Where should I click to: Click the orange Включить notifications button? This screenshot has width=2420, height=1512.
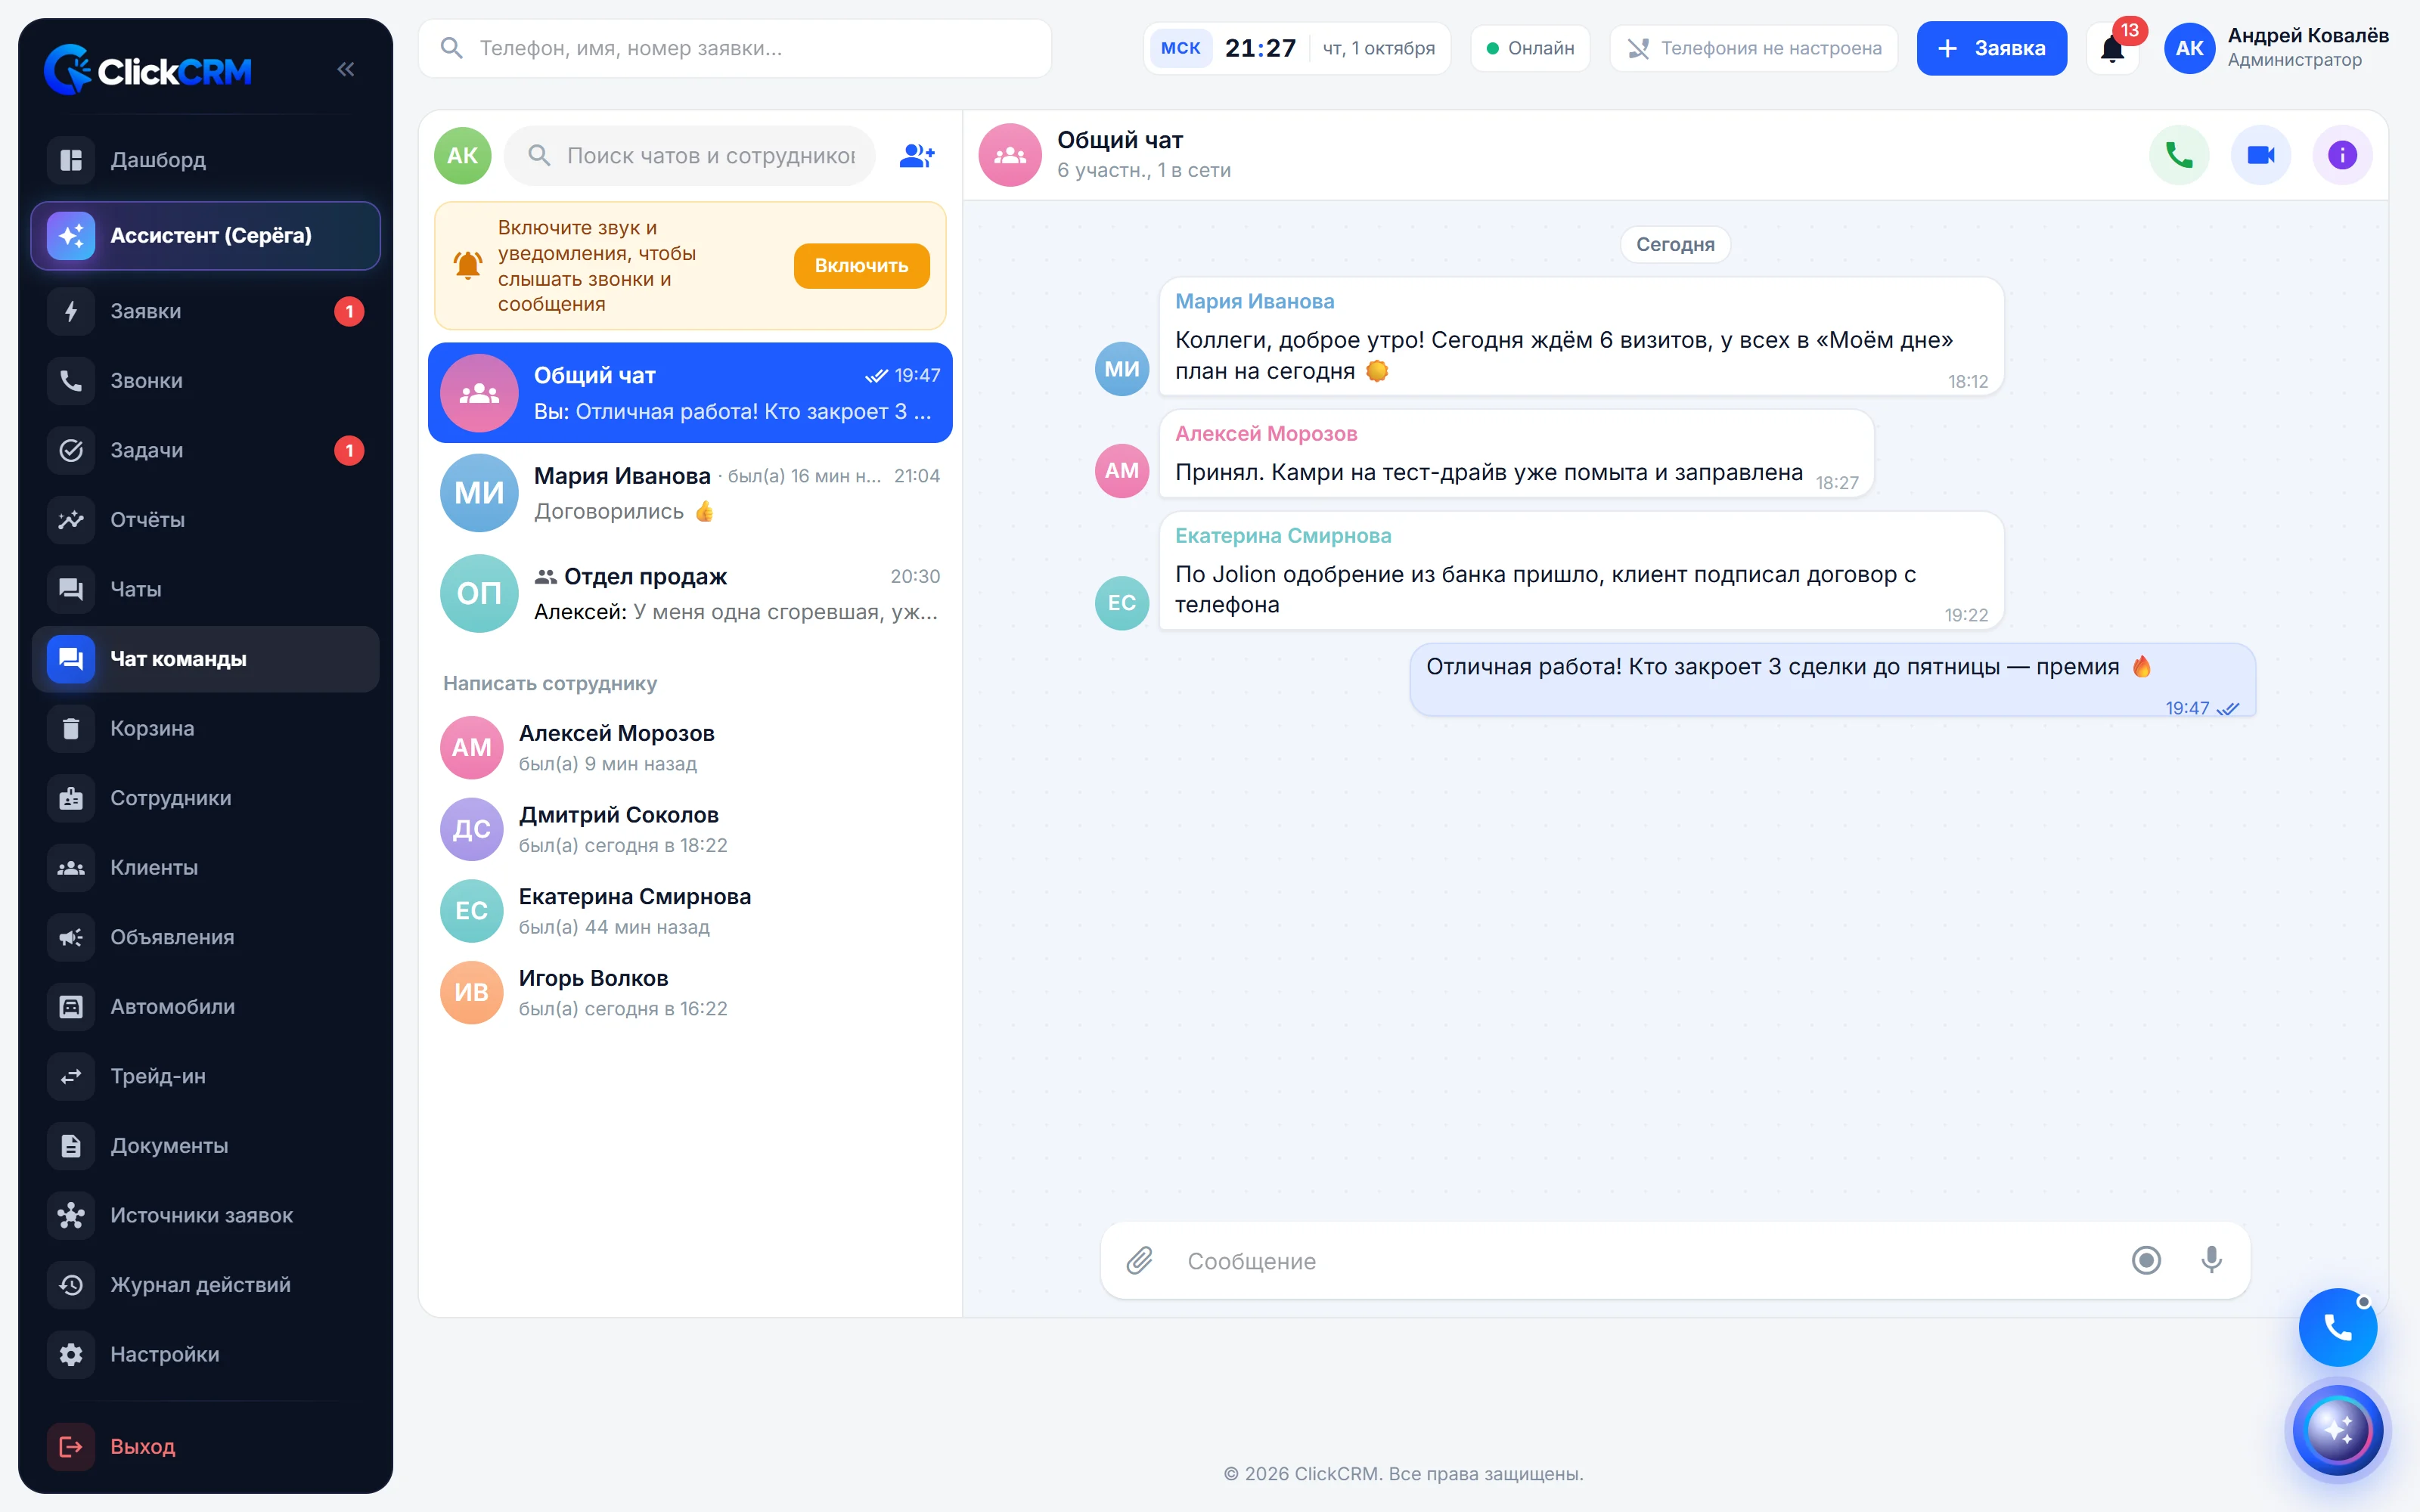pyautogui.click(x=861, y=266)
